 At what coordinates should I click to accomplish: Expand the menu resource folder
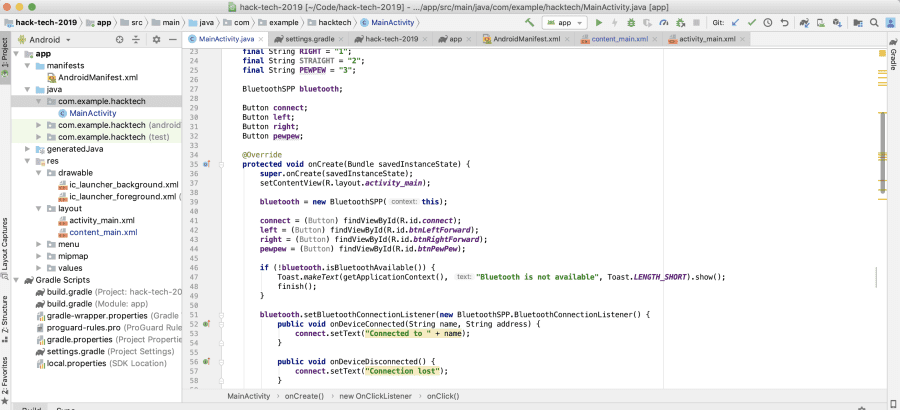click(38, 244)
